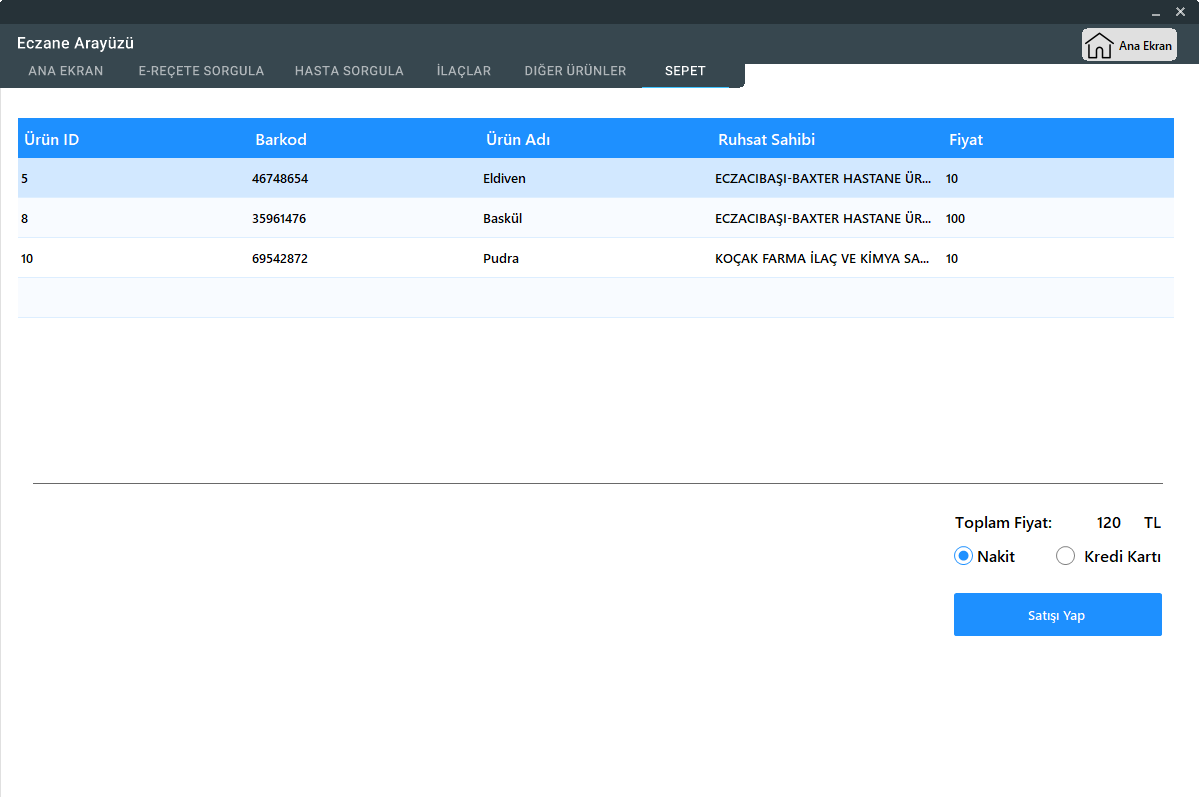Select Nakit payment option
This screenshot has width=1200, height=800.
[964, 557]
